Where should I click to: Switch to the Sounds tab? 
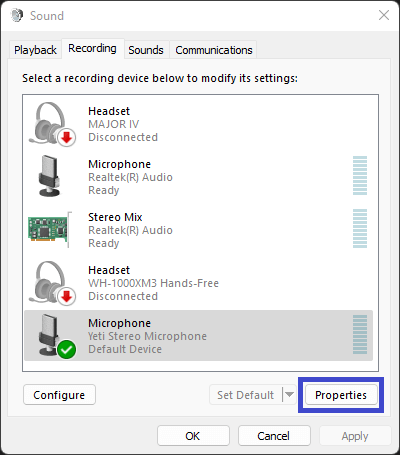[x=146, y=50]
